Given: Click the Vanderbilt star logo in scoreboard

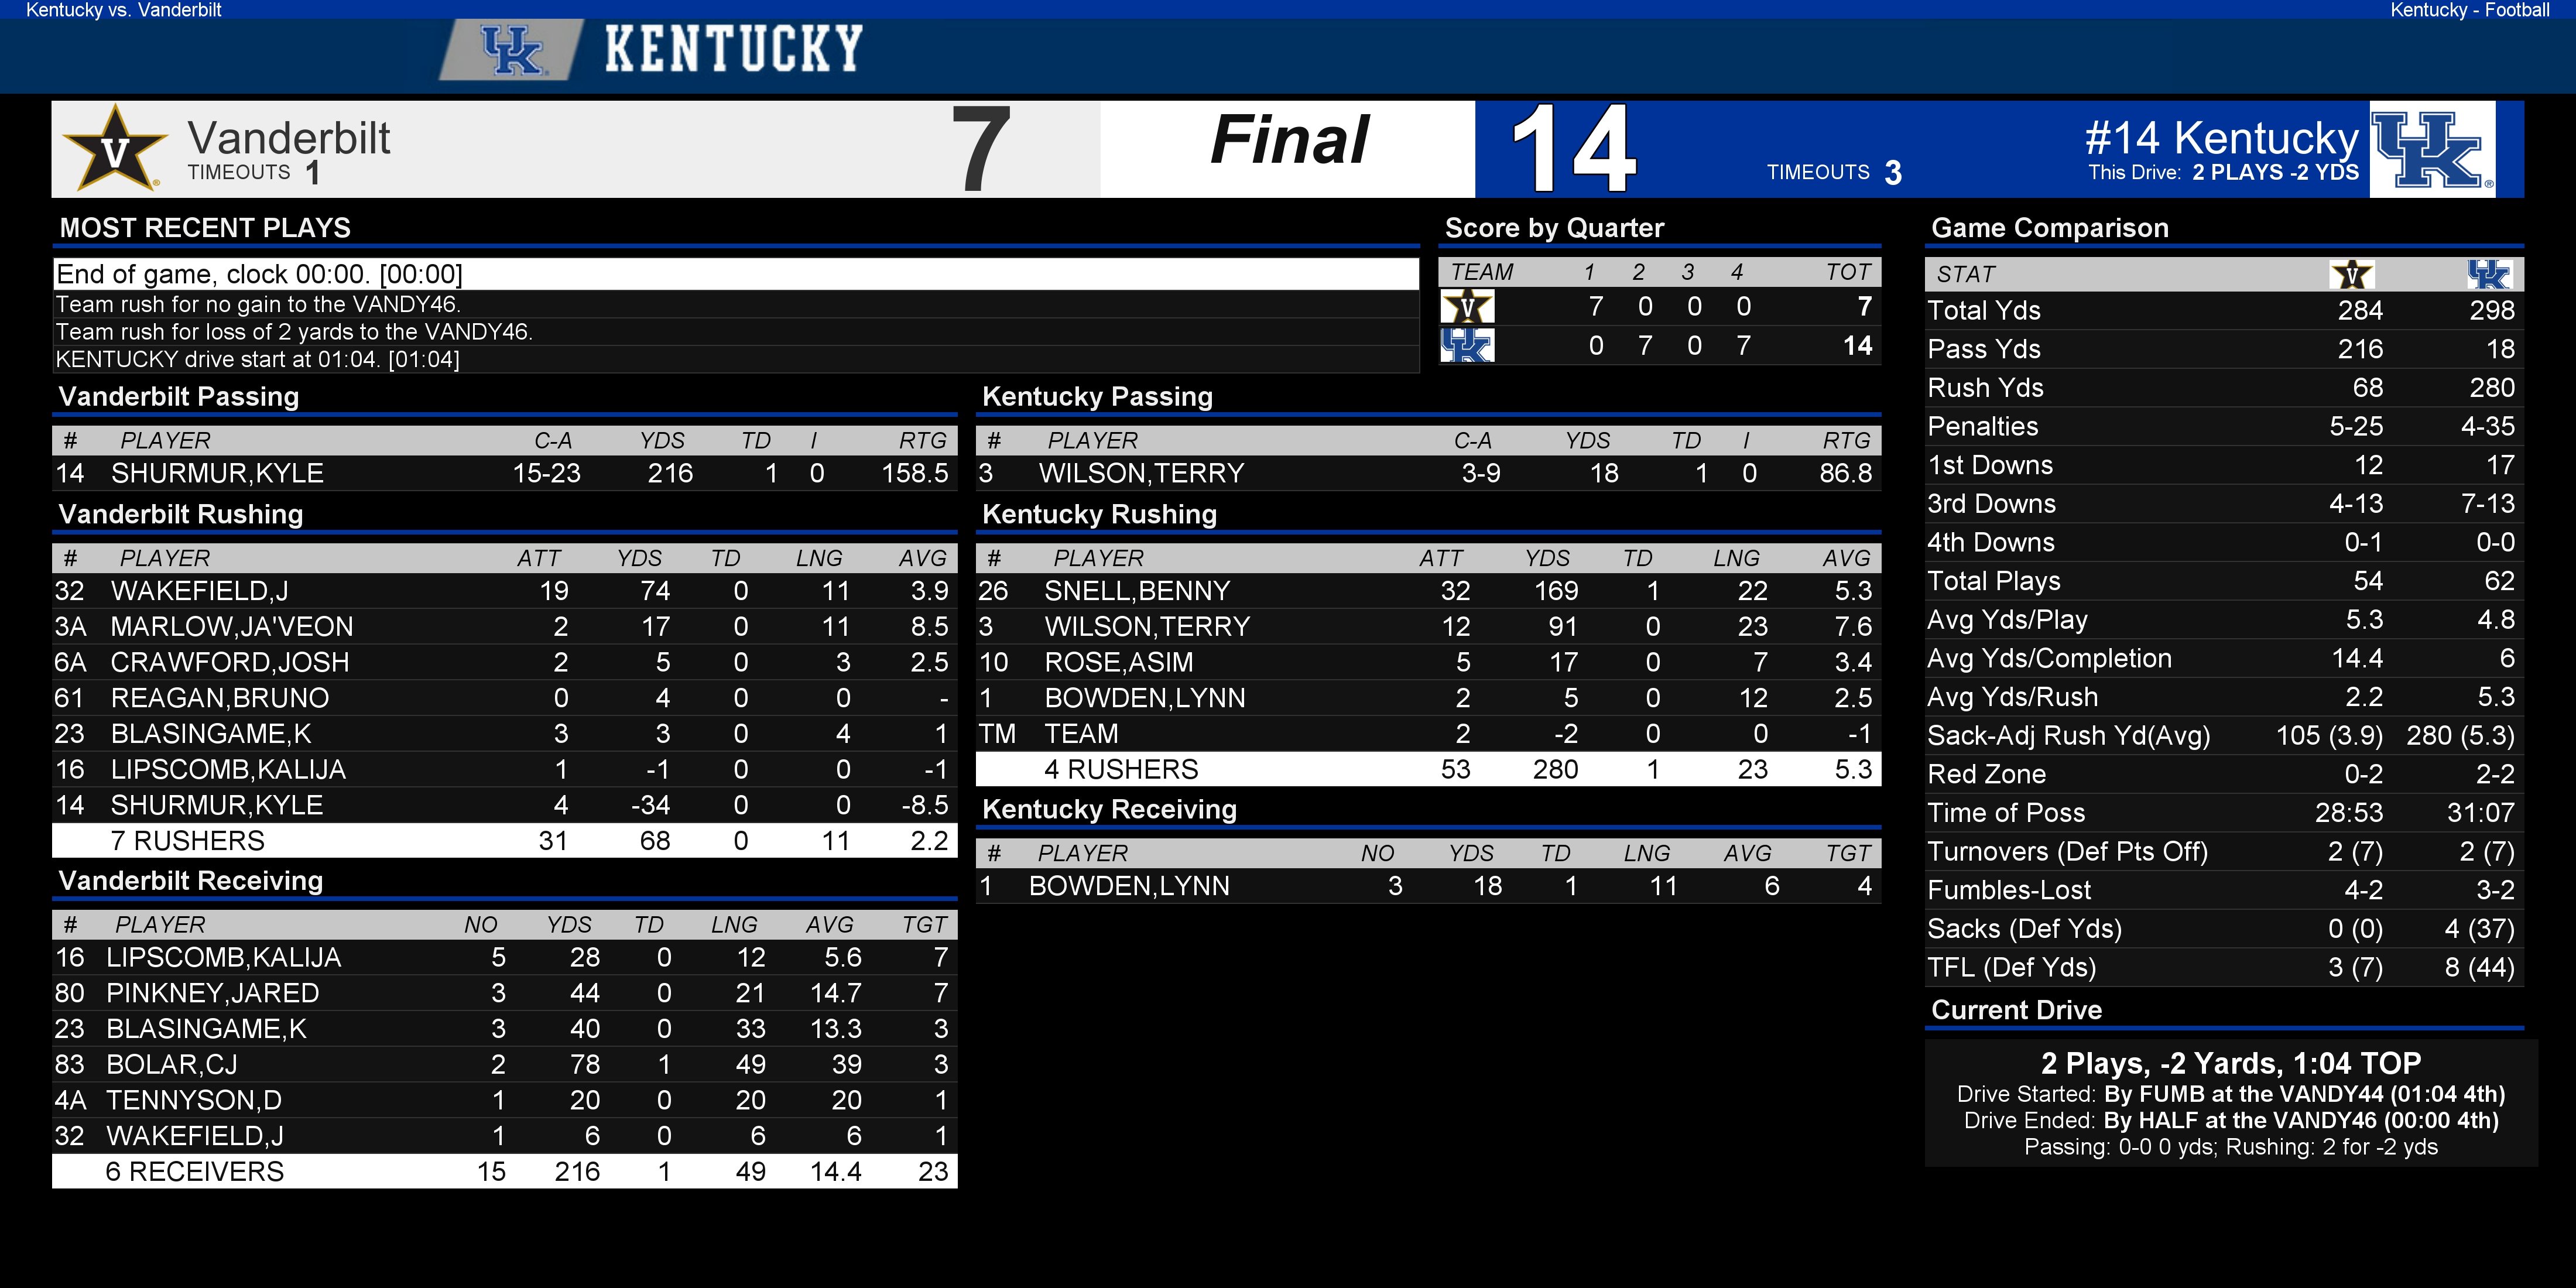Looking at the screenshot, I should pos(114,148).
